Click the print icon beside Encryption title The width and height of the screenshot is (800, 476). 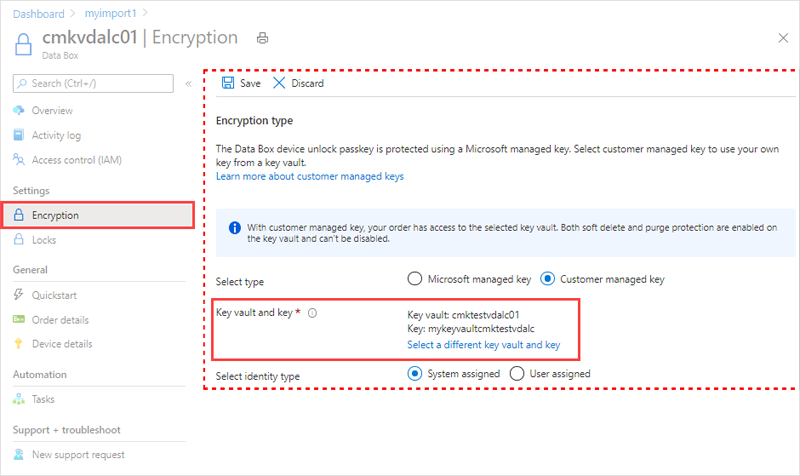263,38
